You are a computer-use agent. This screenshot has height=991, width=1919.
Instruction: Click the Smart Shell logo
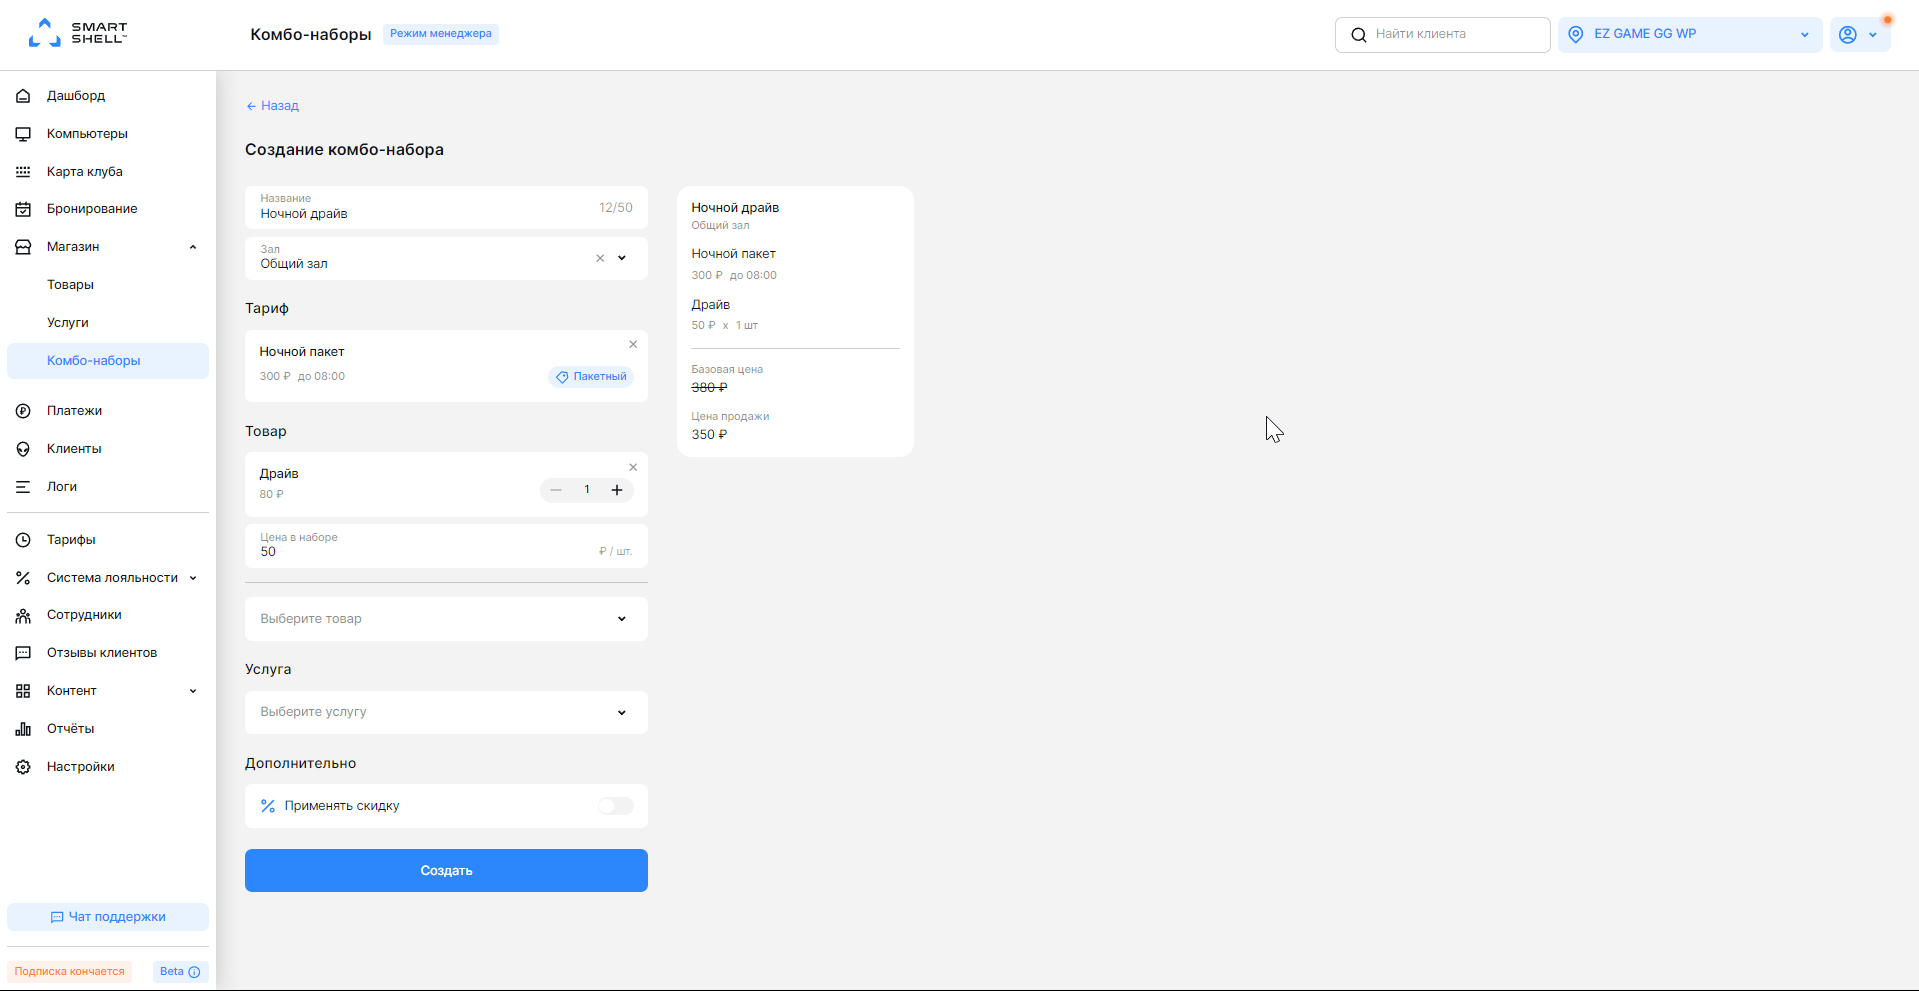coord(78,33)
